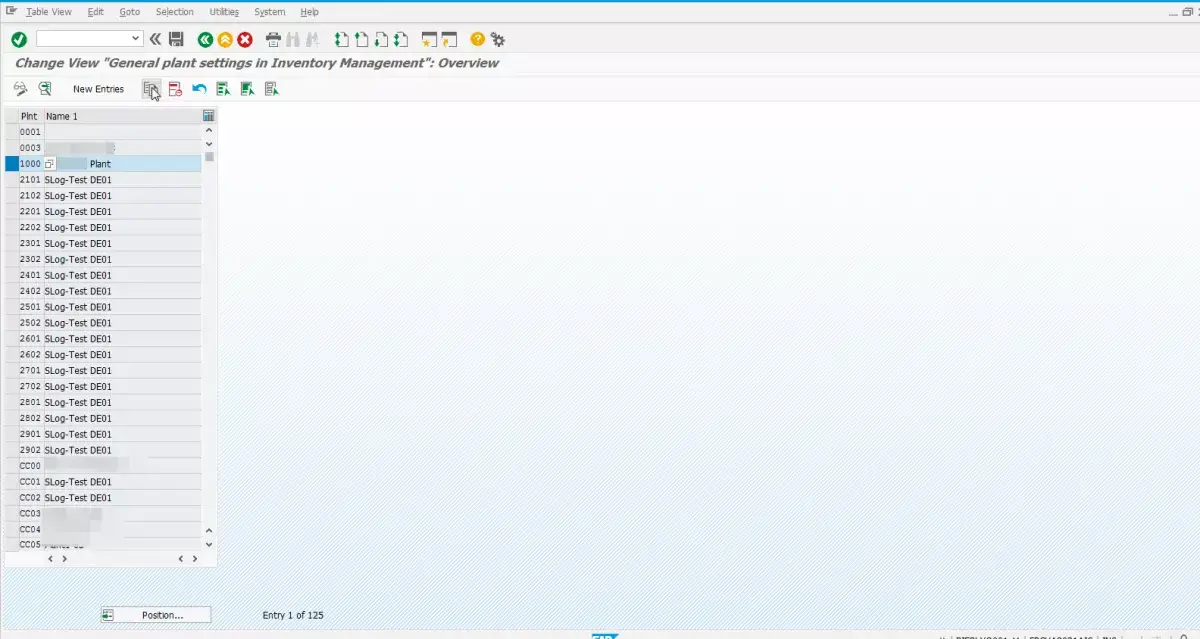Open the Help menu
The width and height of the screenshot is (1200, 639).
point(310,12)
